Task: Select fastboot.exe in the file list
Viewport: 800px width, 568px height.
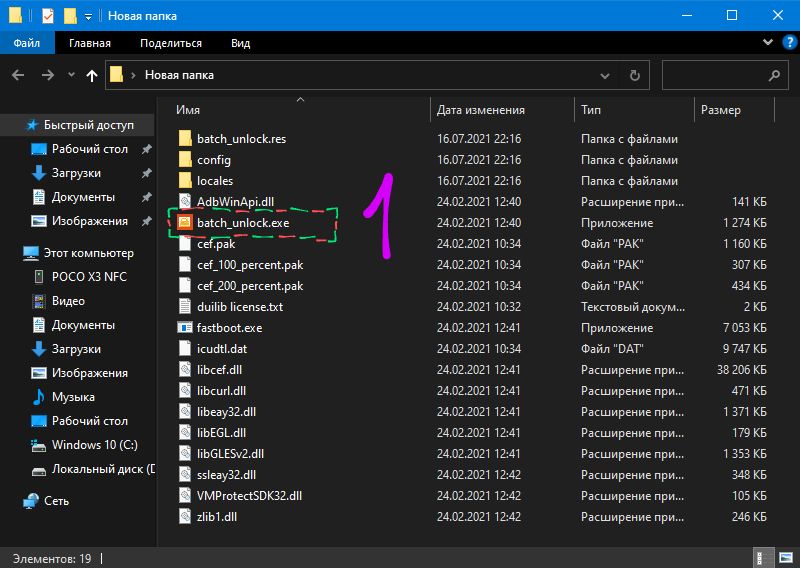Action: click(229, 328)
